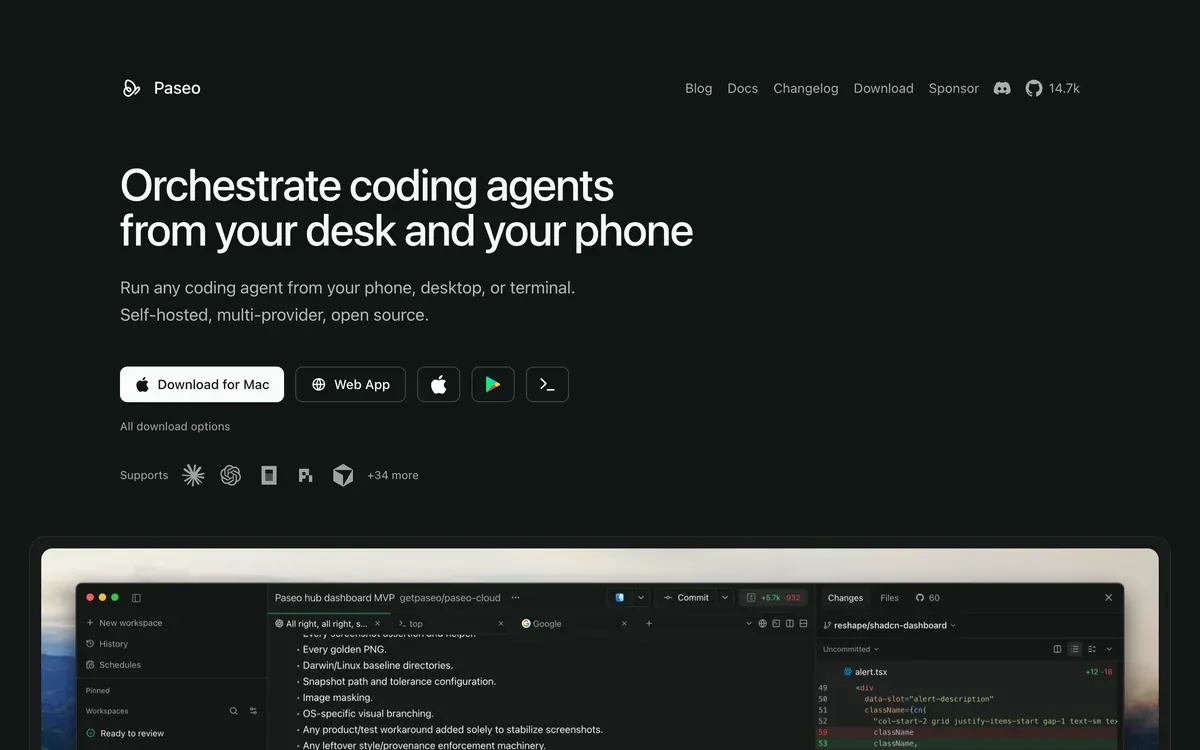The width and height of the screenshot is (1200, 750).
Task: Close the 'top' terminal tab
Action: coord(501,624)
